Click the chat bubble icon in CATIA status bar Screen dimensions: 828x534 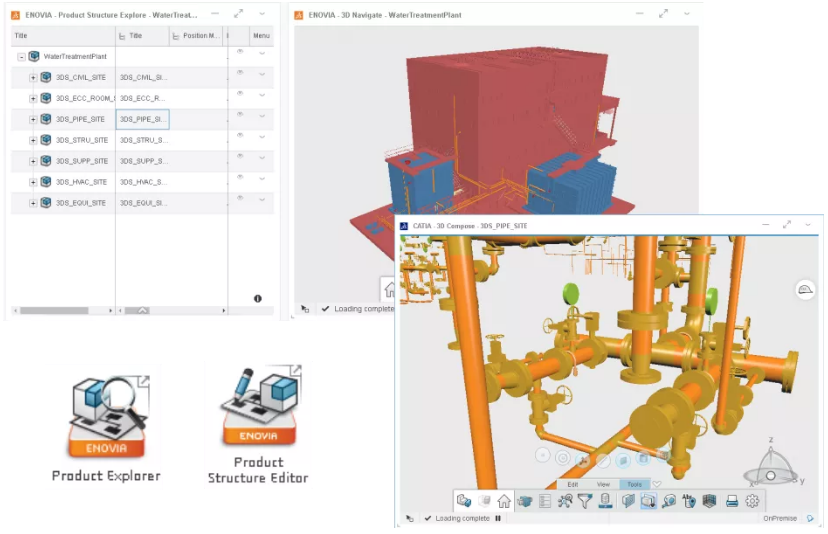[810, 519]
